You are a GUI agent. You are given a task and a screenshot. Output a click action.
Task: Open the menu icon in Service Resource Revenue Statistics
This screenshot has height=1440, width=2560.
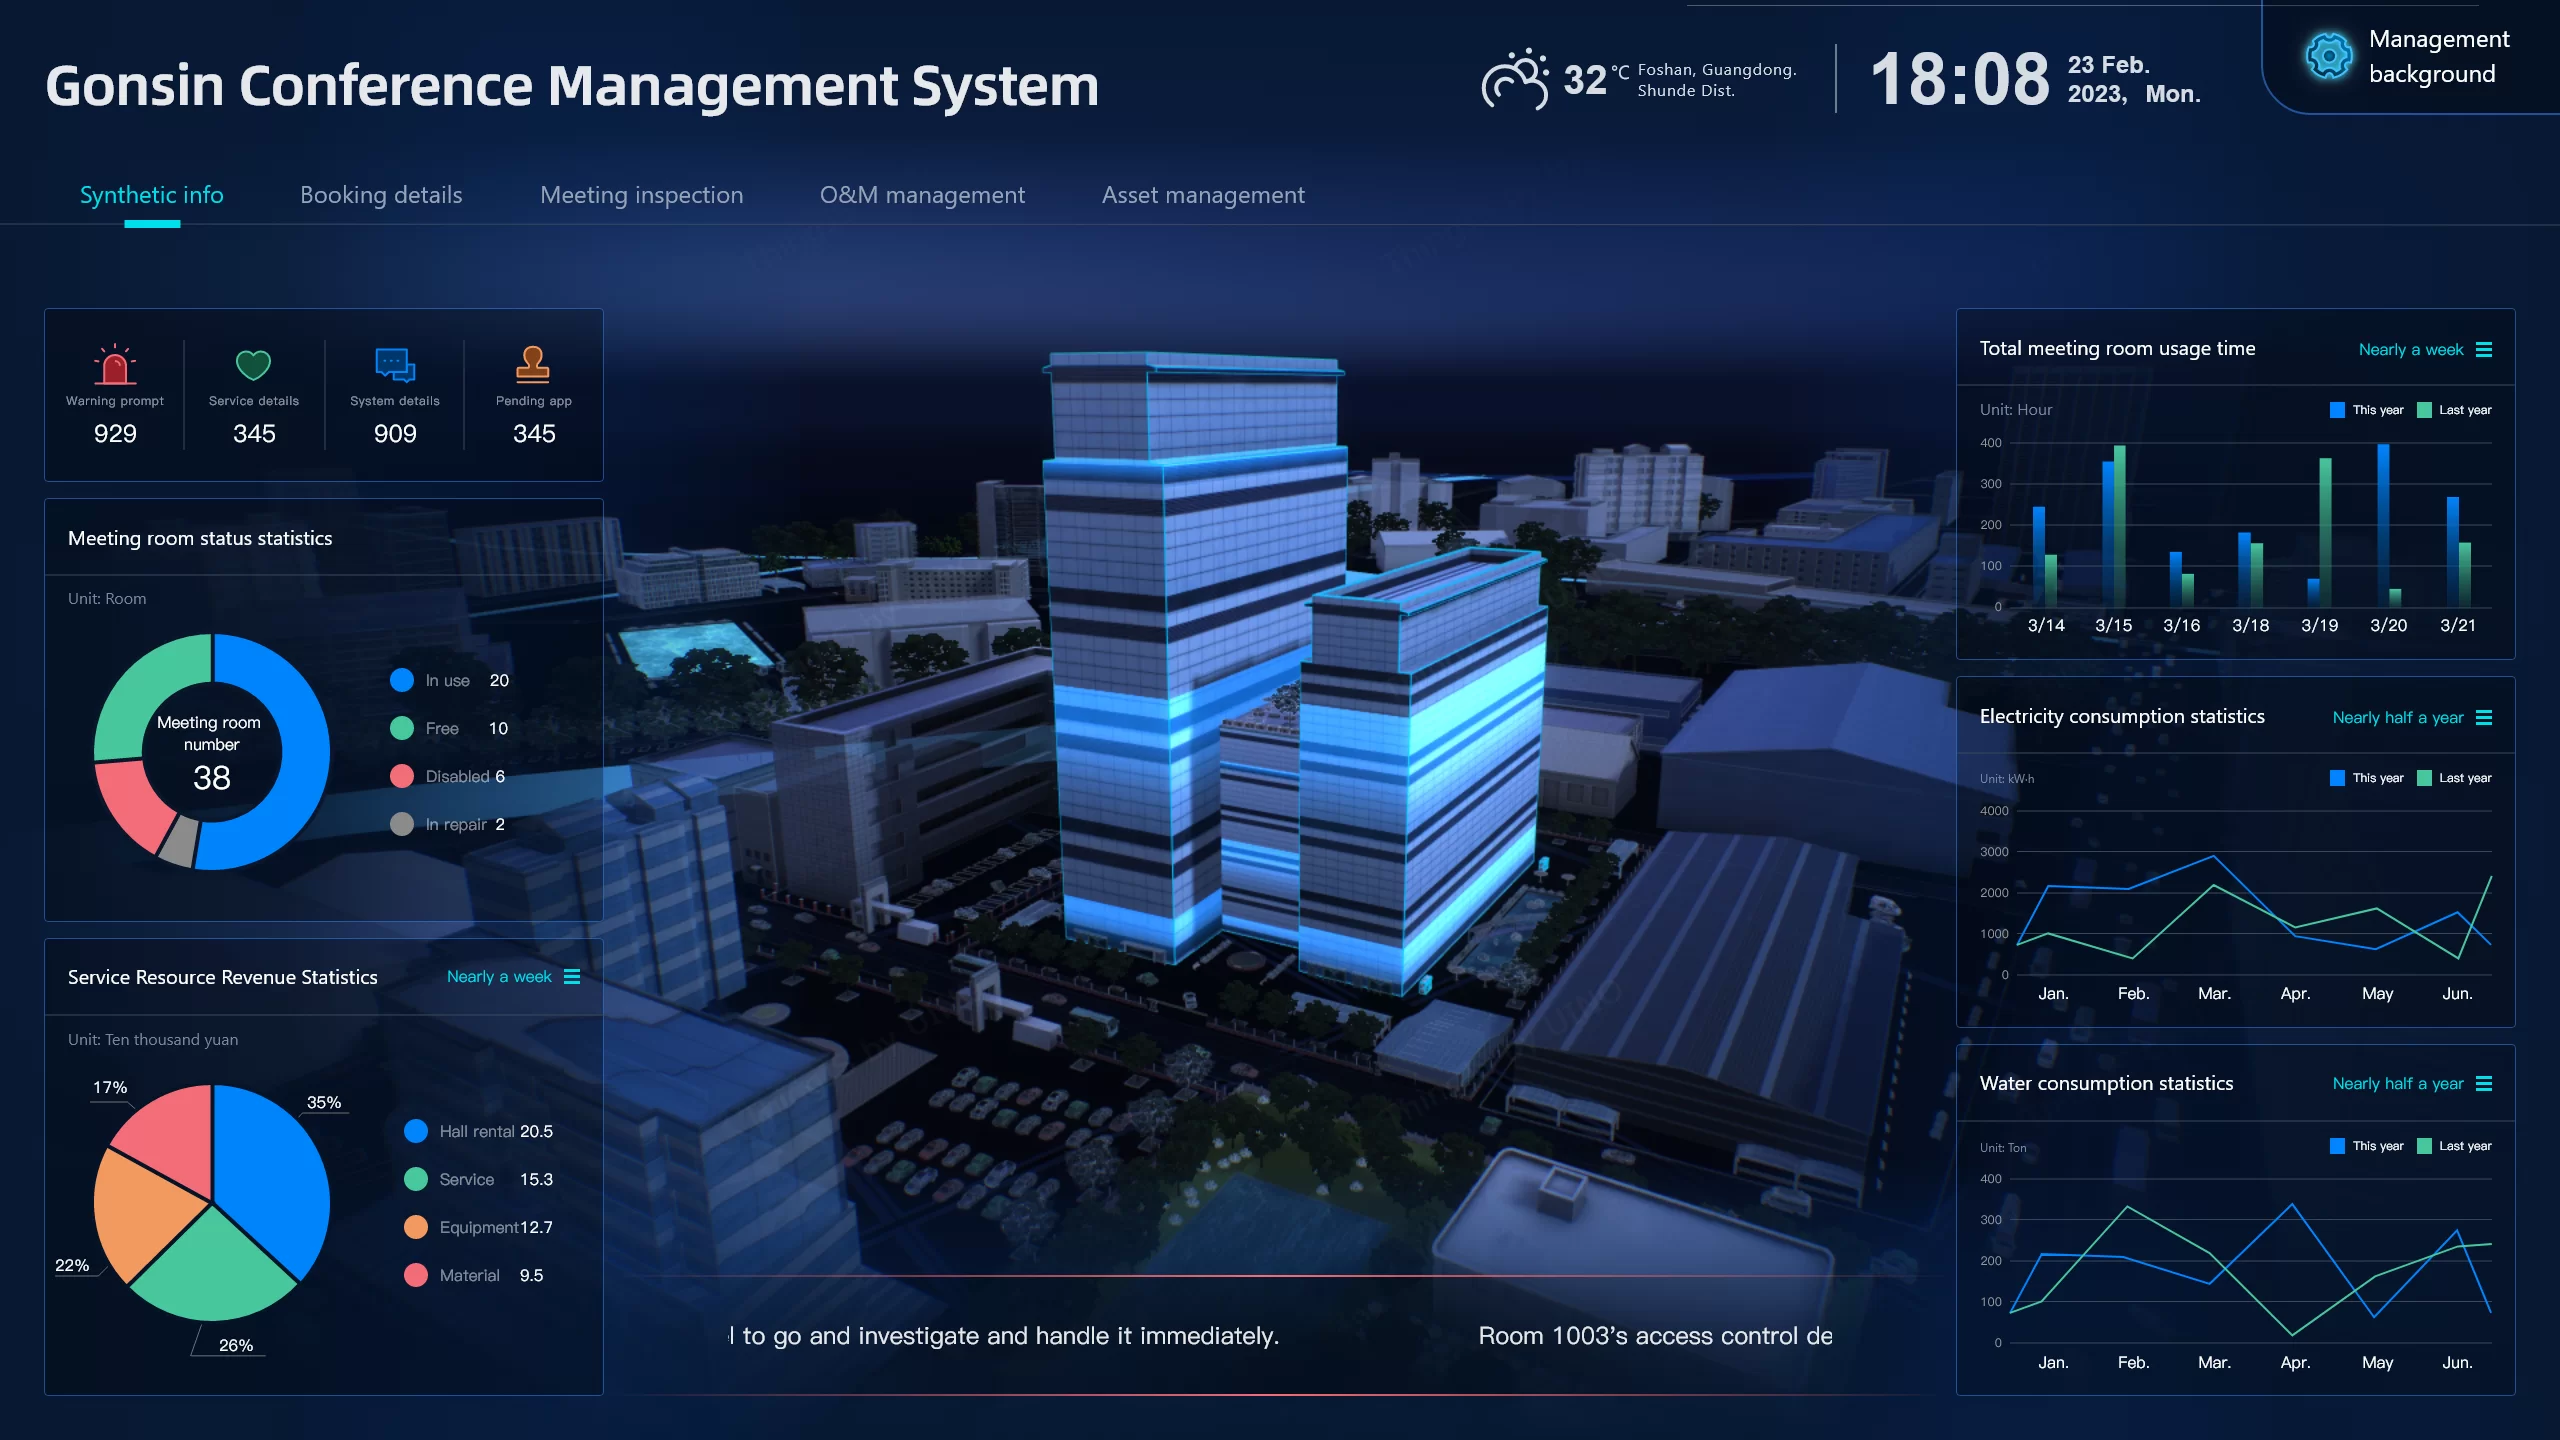coord(572,977)
